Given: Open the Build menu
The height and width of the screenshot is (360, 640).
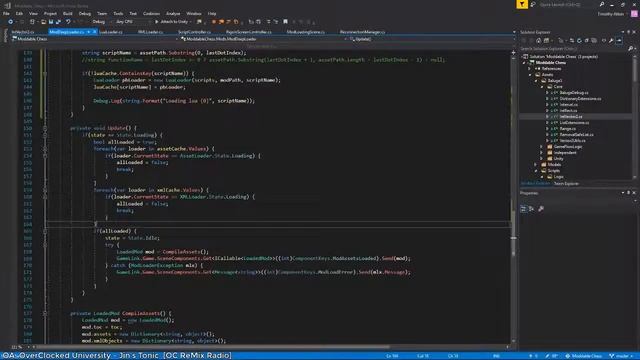Looking at the screenshot, I should (x=68, y=13).
